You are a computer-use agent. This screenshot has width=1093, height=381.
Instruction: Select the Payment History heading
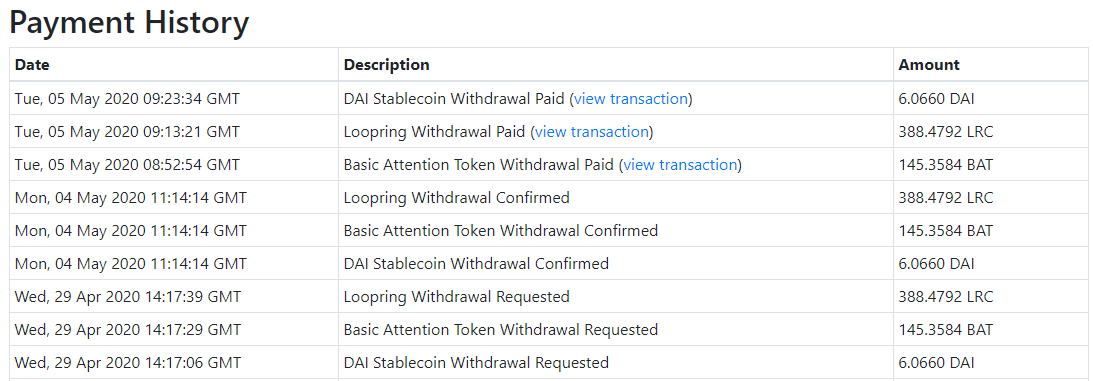[129, 23]
